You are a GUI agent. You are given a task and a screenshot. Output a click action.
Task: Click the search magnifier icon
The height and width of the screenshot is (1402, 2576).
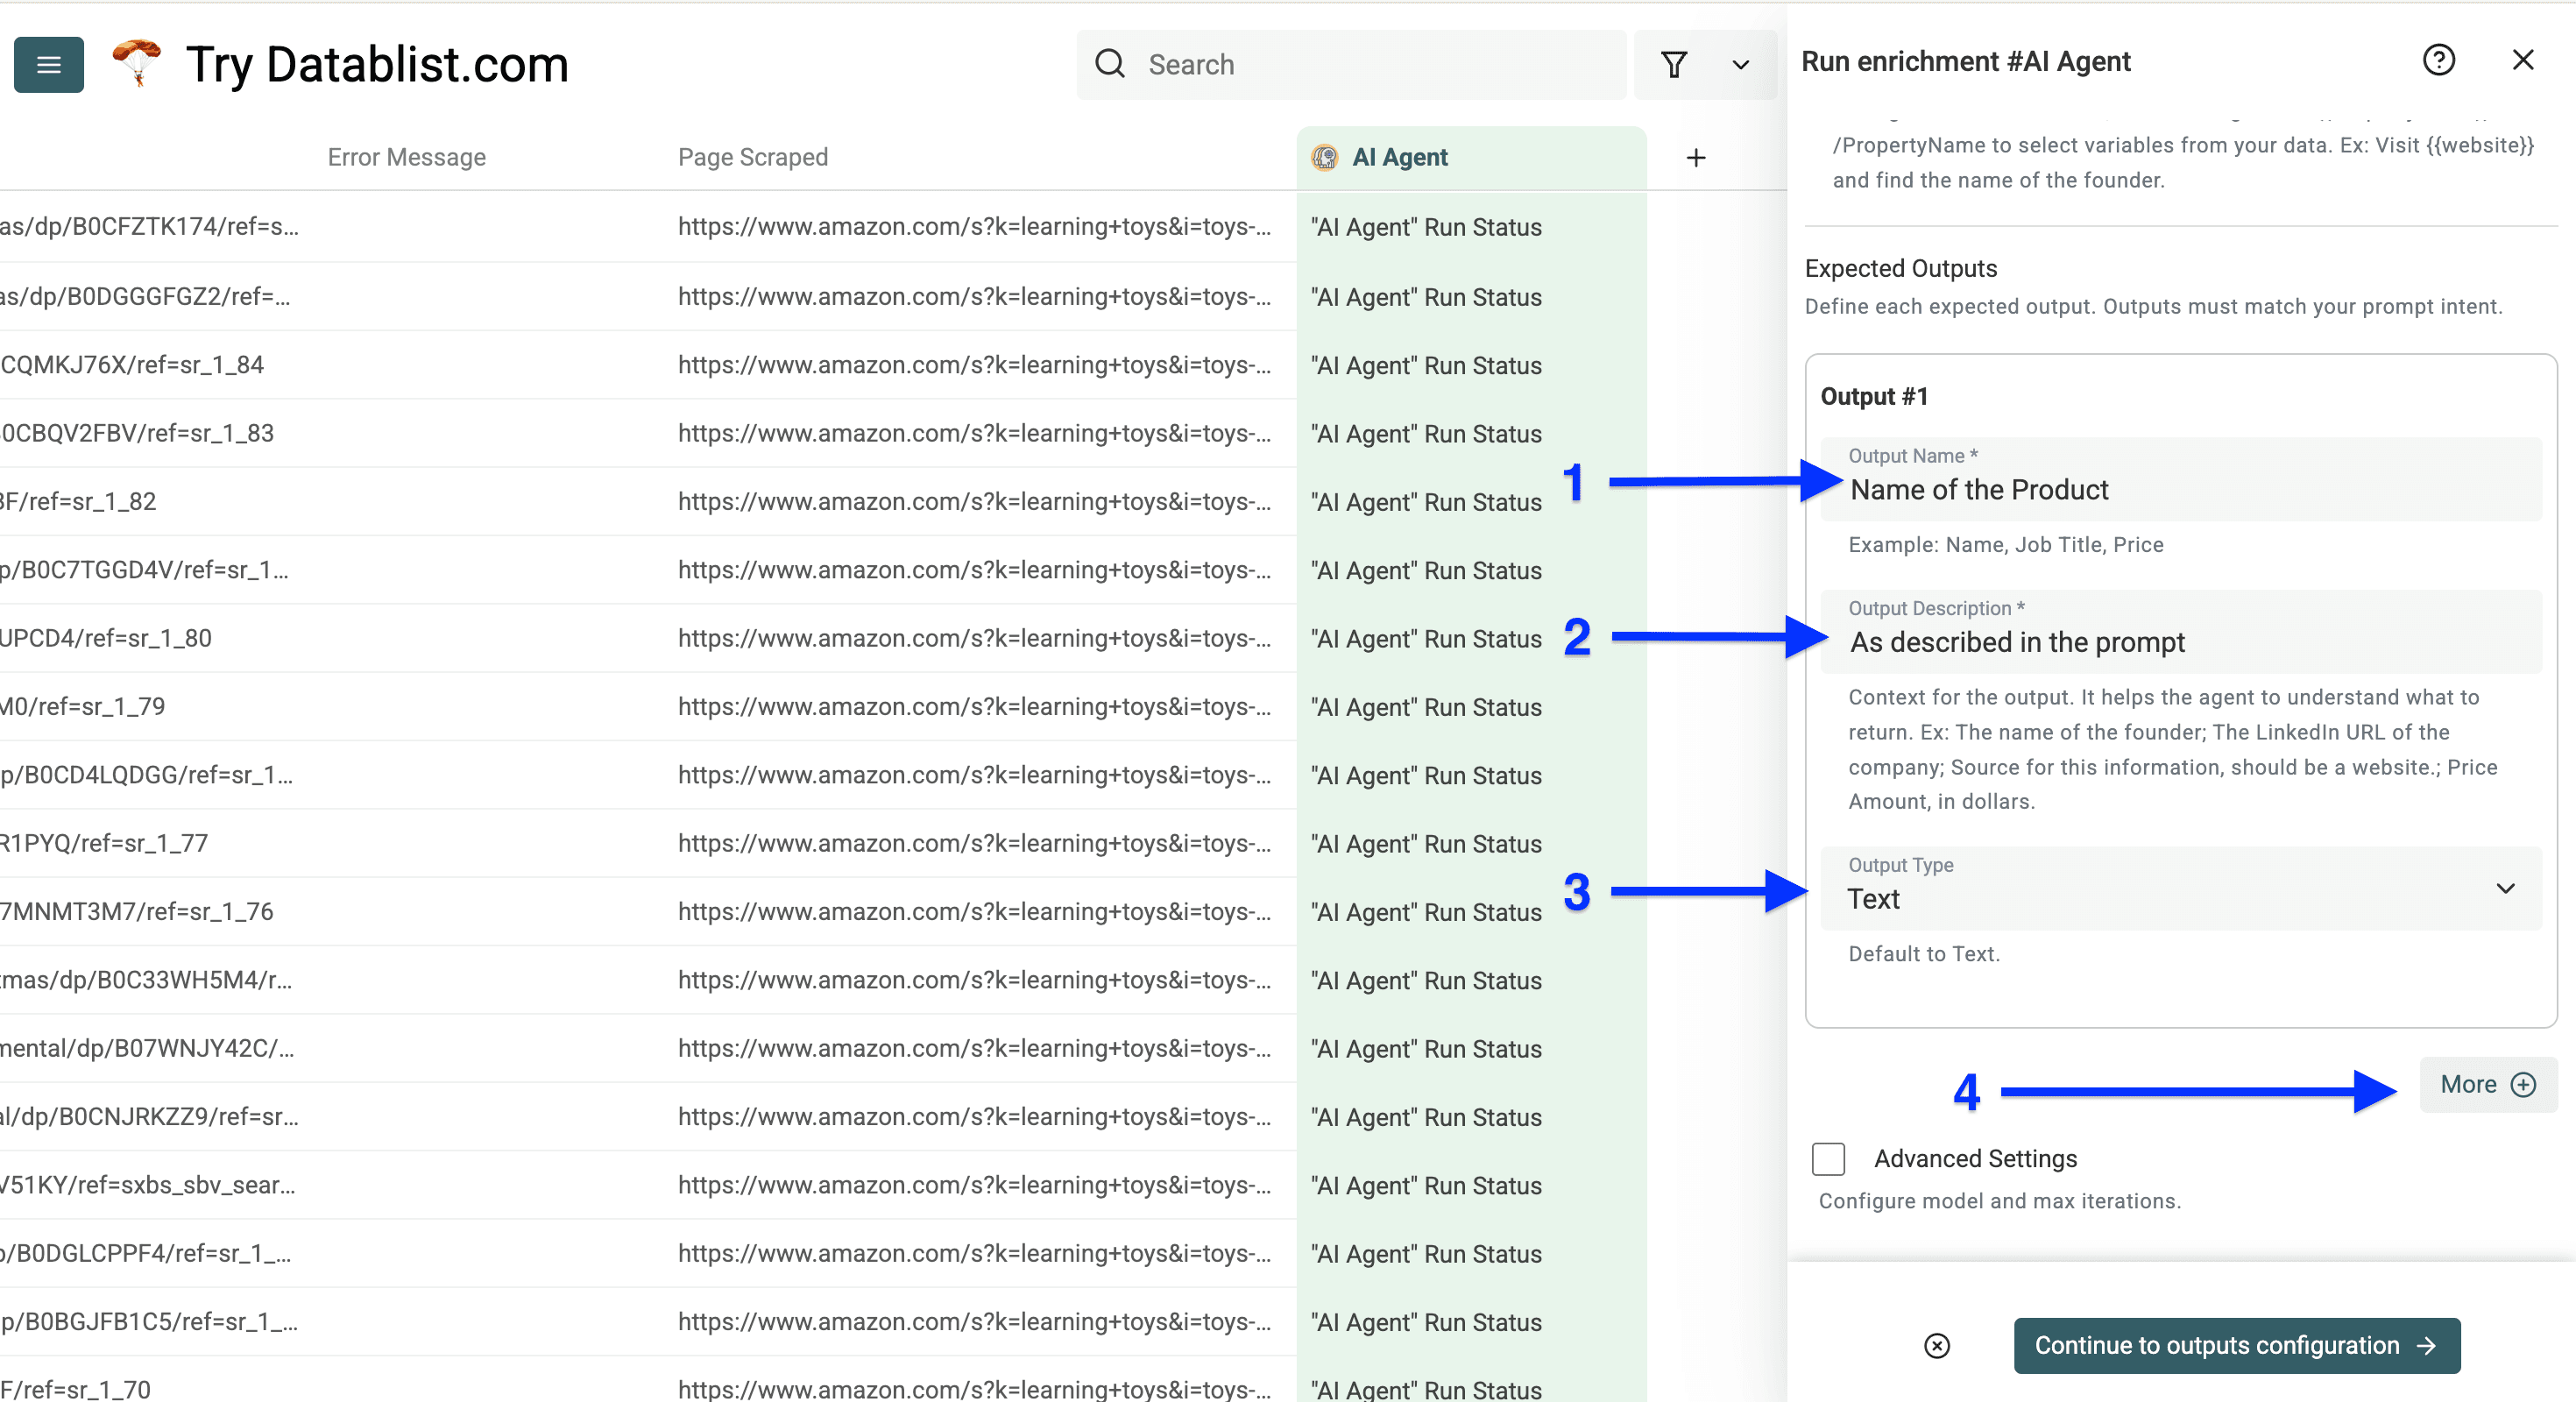tap(1110, 63)
